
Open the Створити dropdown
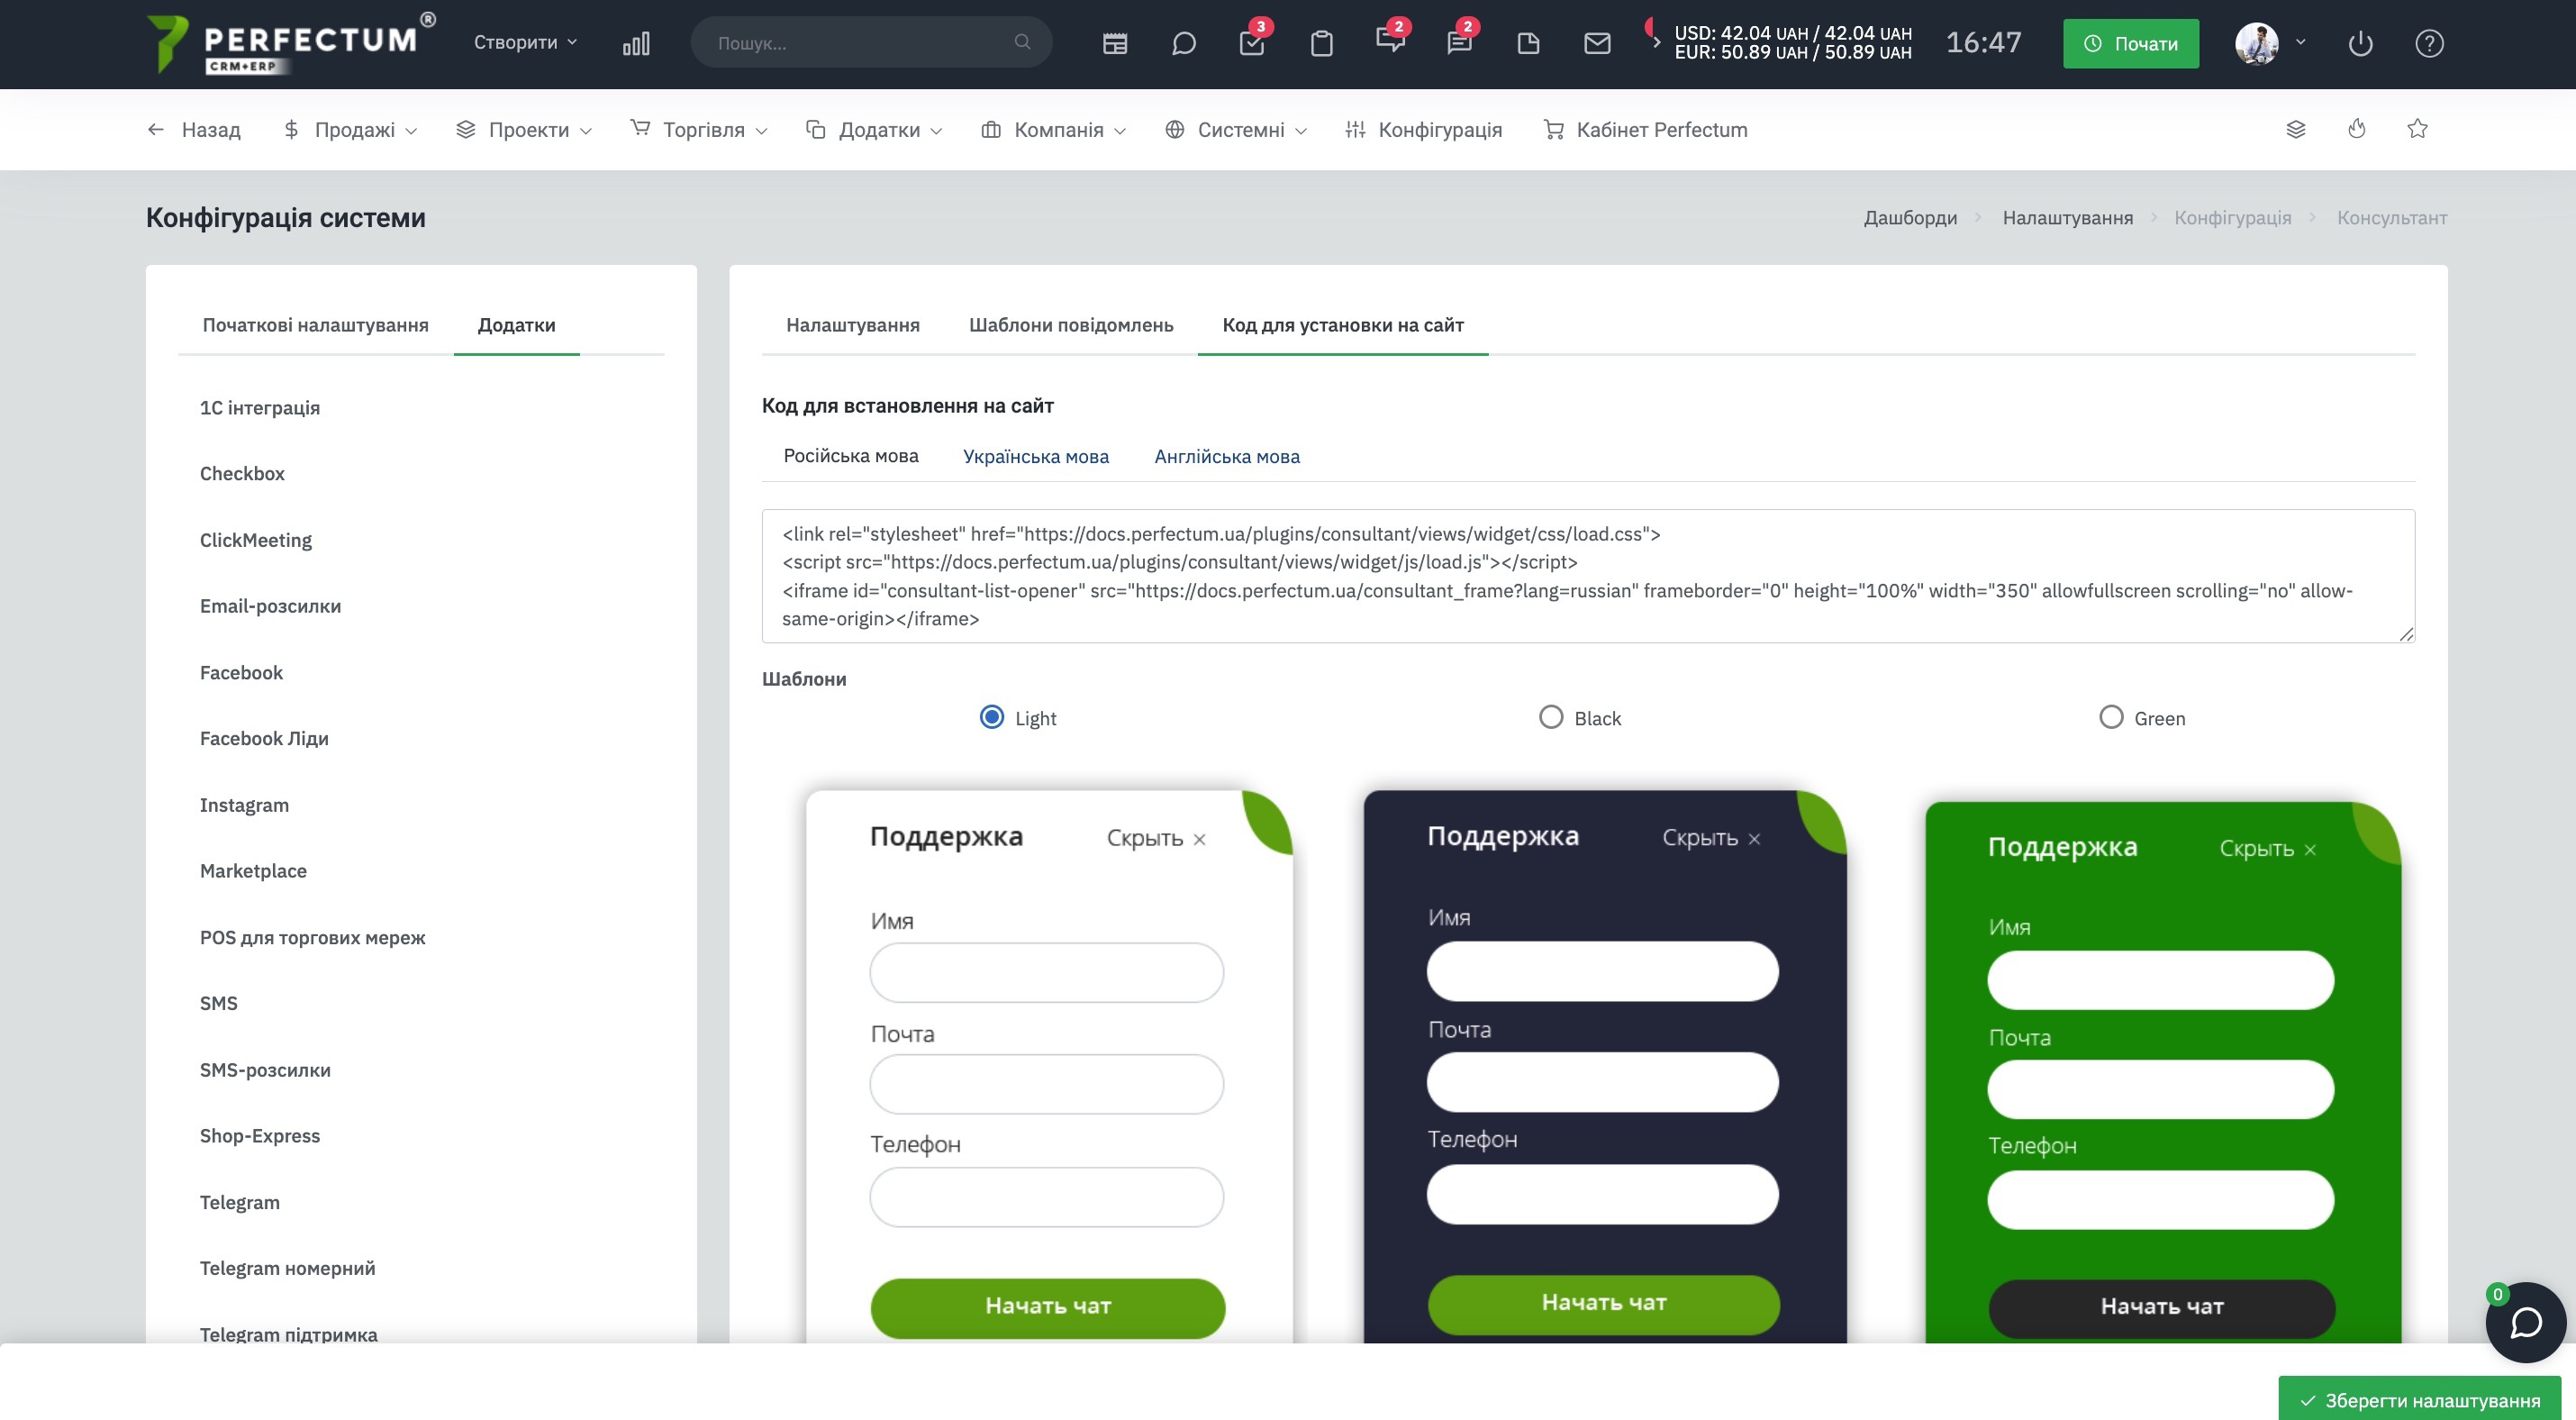click(x=526, y=42)
